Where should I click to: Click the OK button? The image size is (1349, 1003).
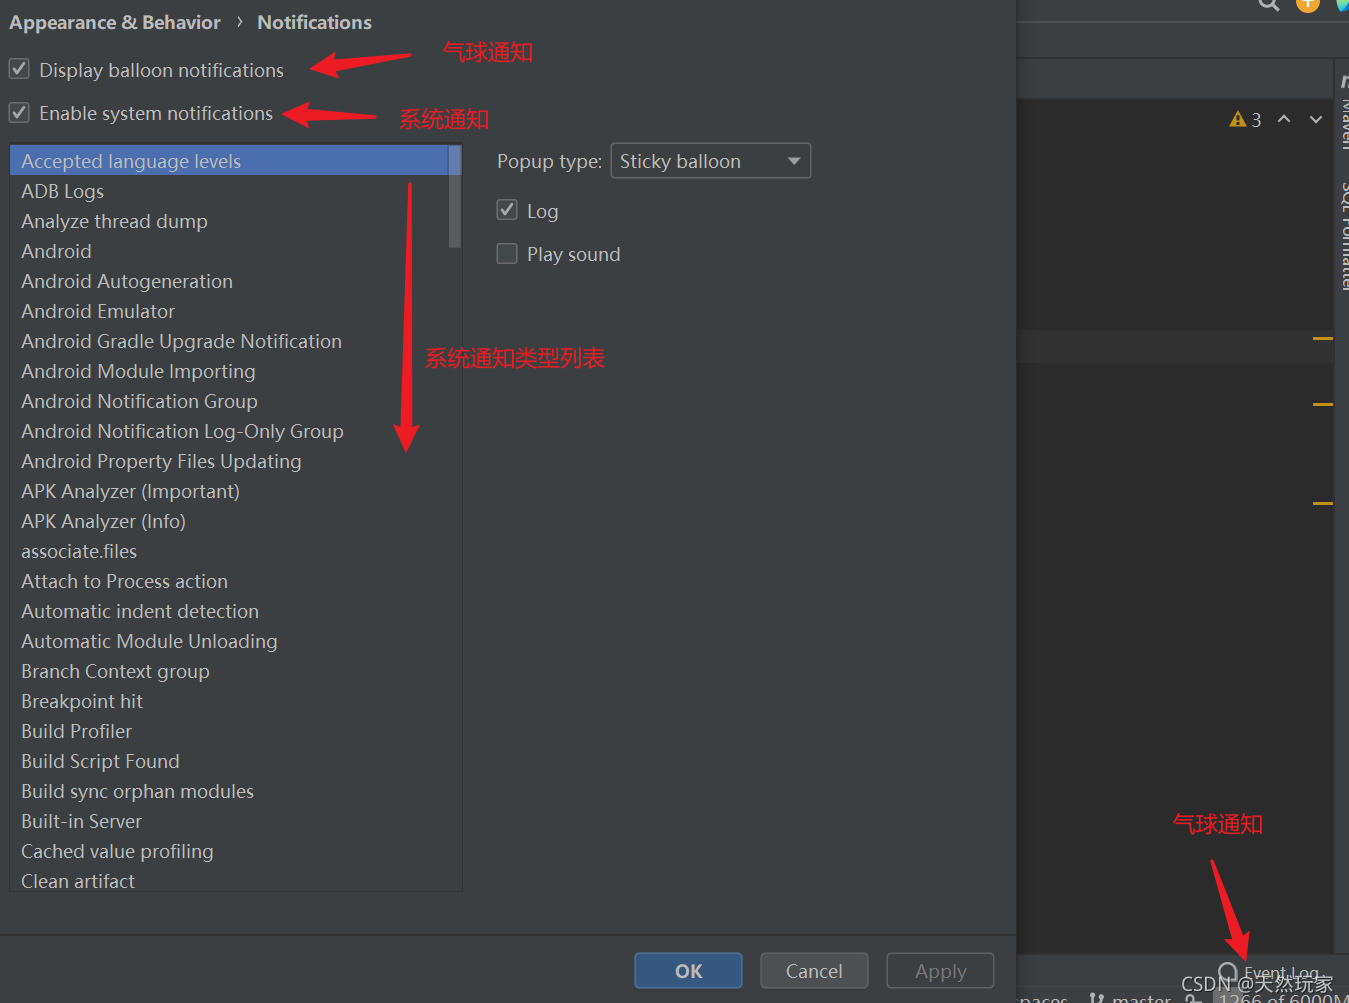tap(688, 971)
